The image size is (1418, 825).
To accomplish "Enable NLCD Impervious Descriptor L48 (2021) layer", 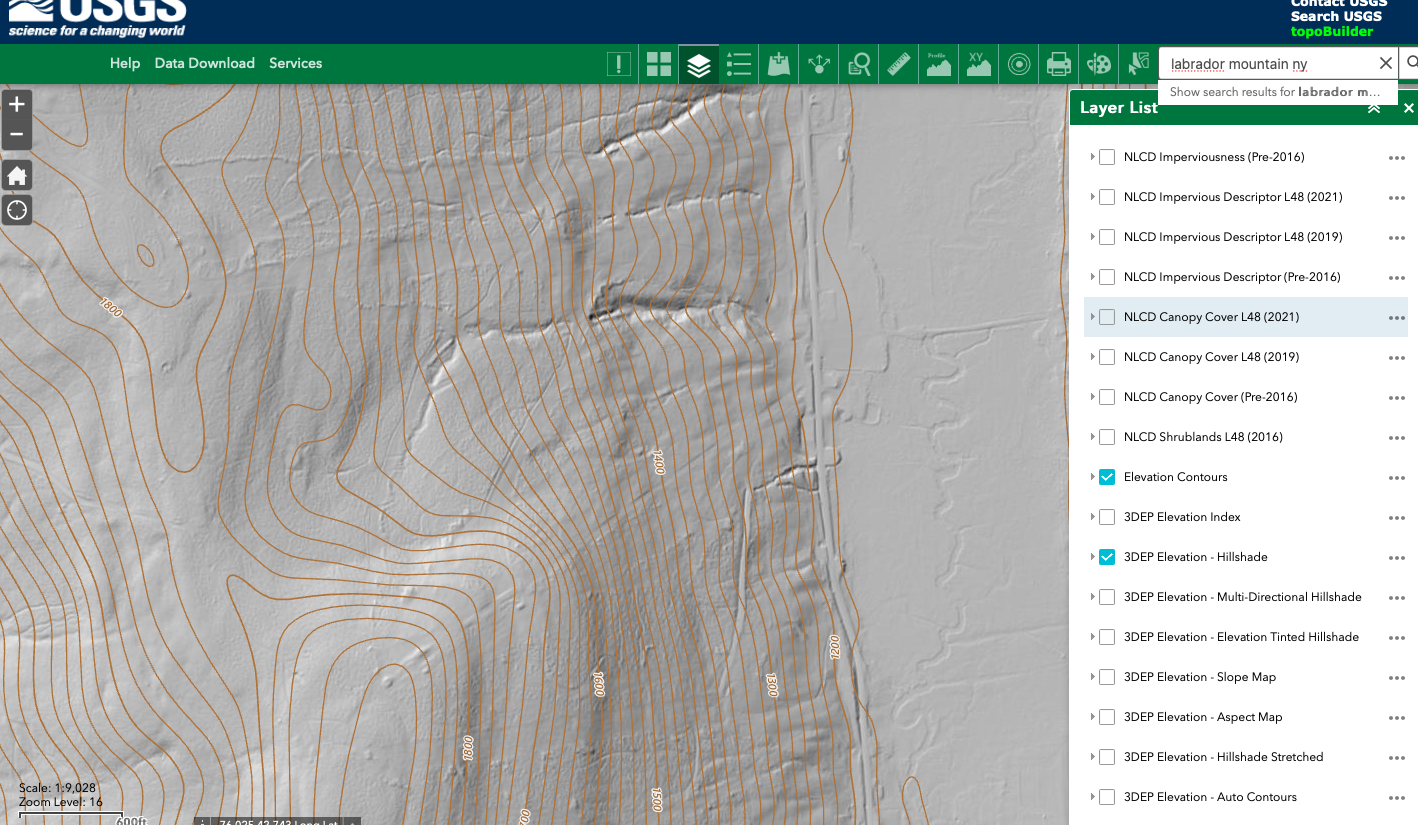I will [x=1107, y=197].
